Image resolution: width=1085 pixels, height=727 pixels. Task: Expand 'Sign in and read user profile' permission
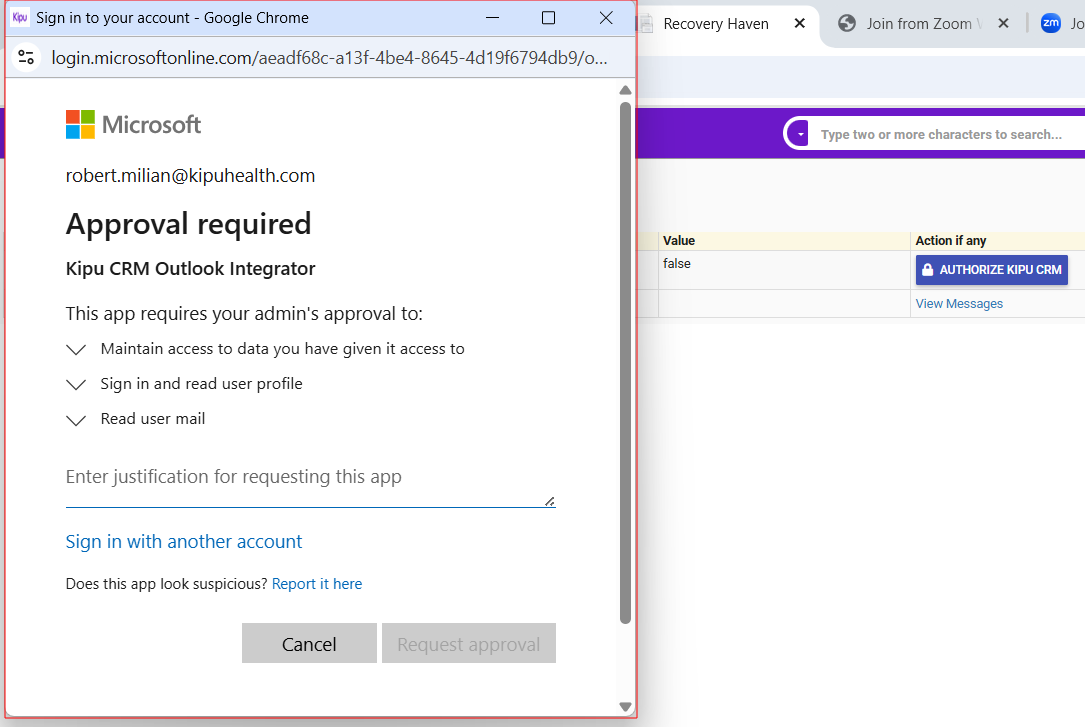click(76, 384)
